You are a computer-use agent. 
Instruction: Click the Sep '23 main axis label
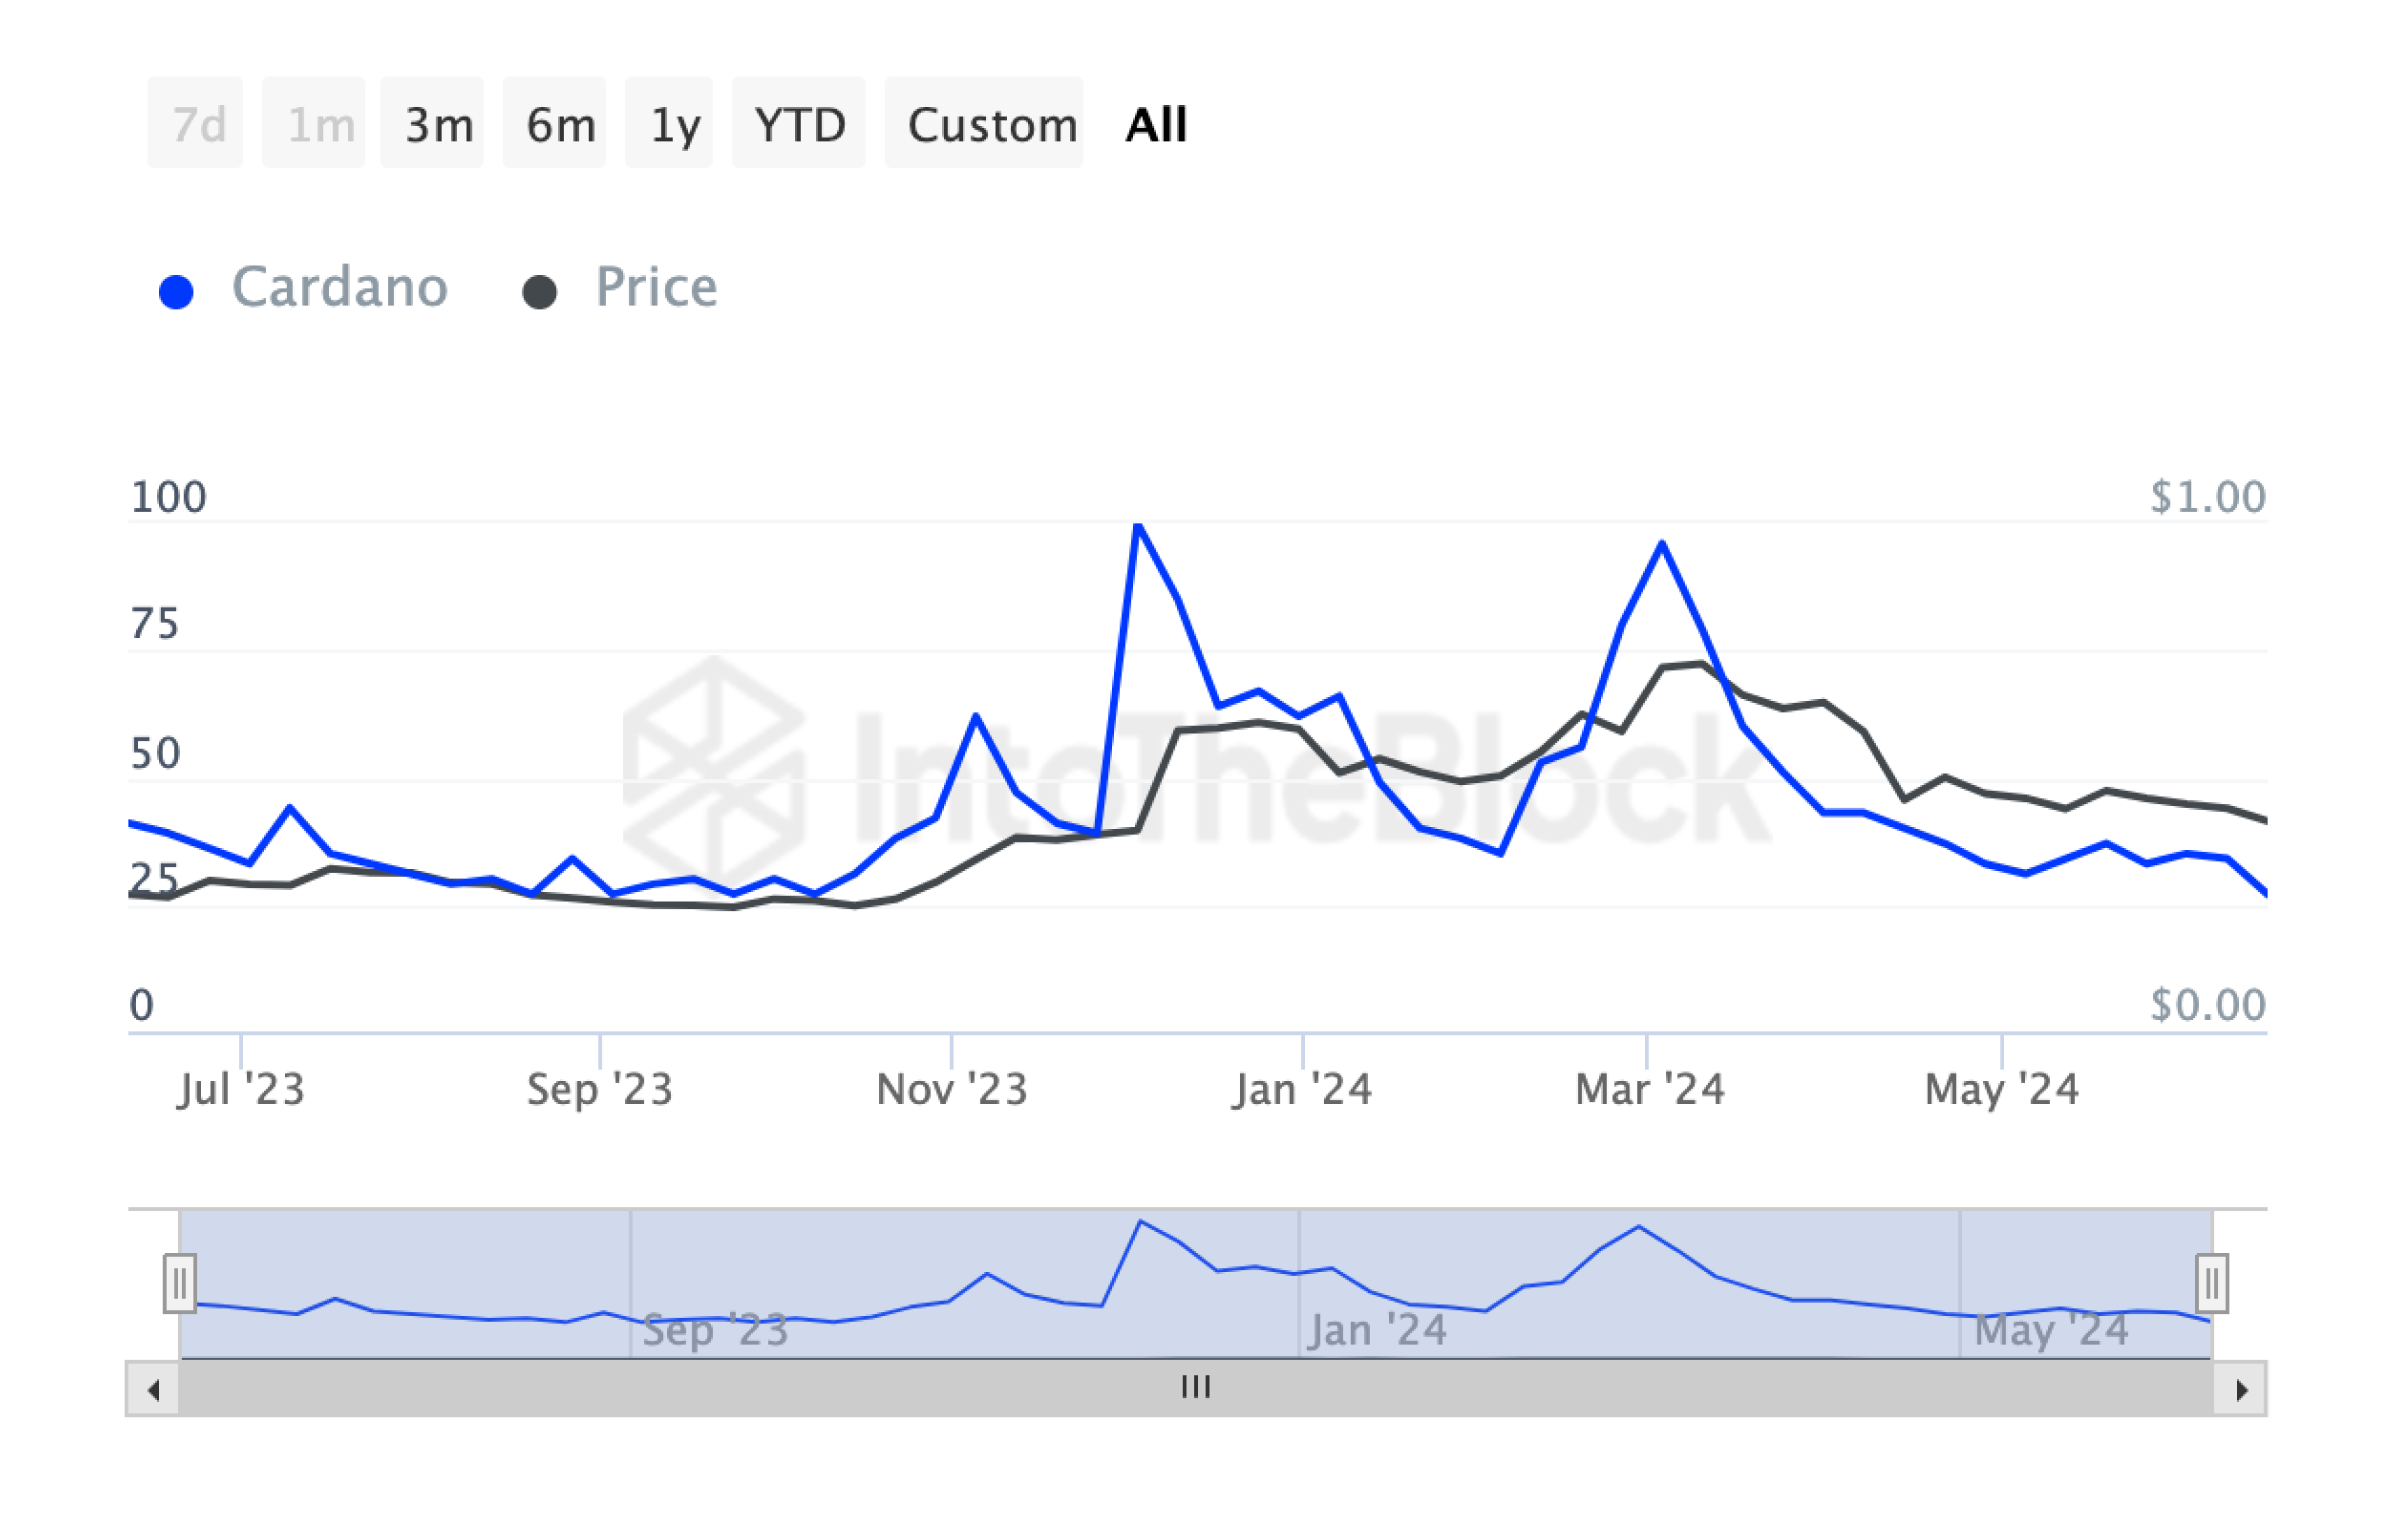600,1089
